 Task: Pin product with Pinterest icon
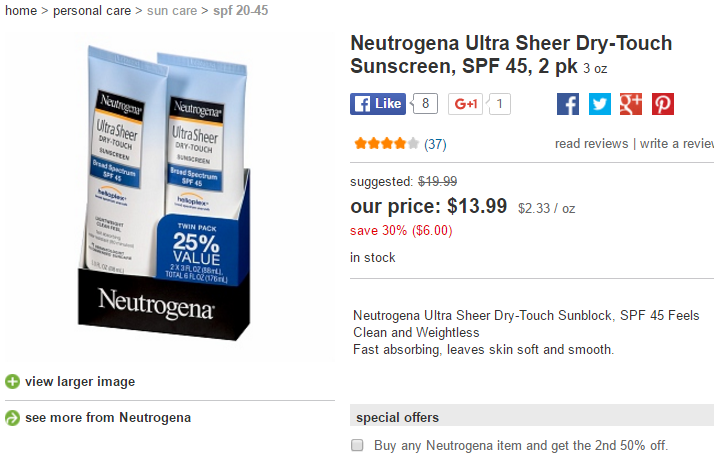pyautogui.click(x=663, y=104)
